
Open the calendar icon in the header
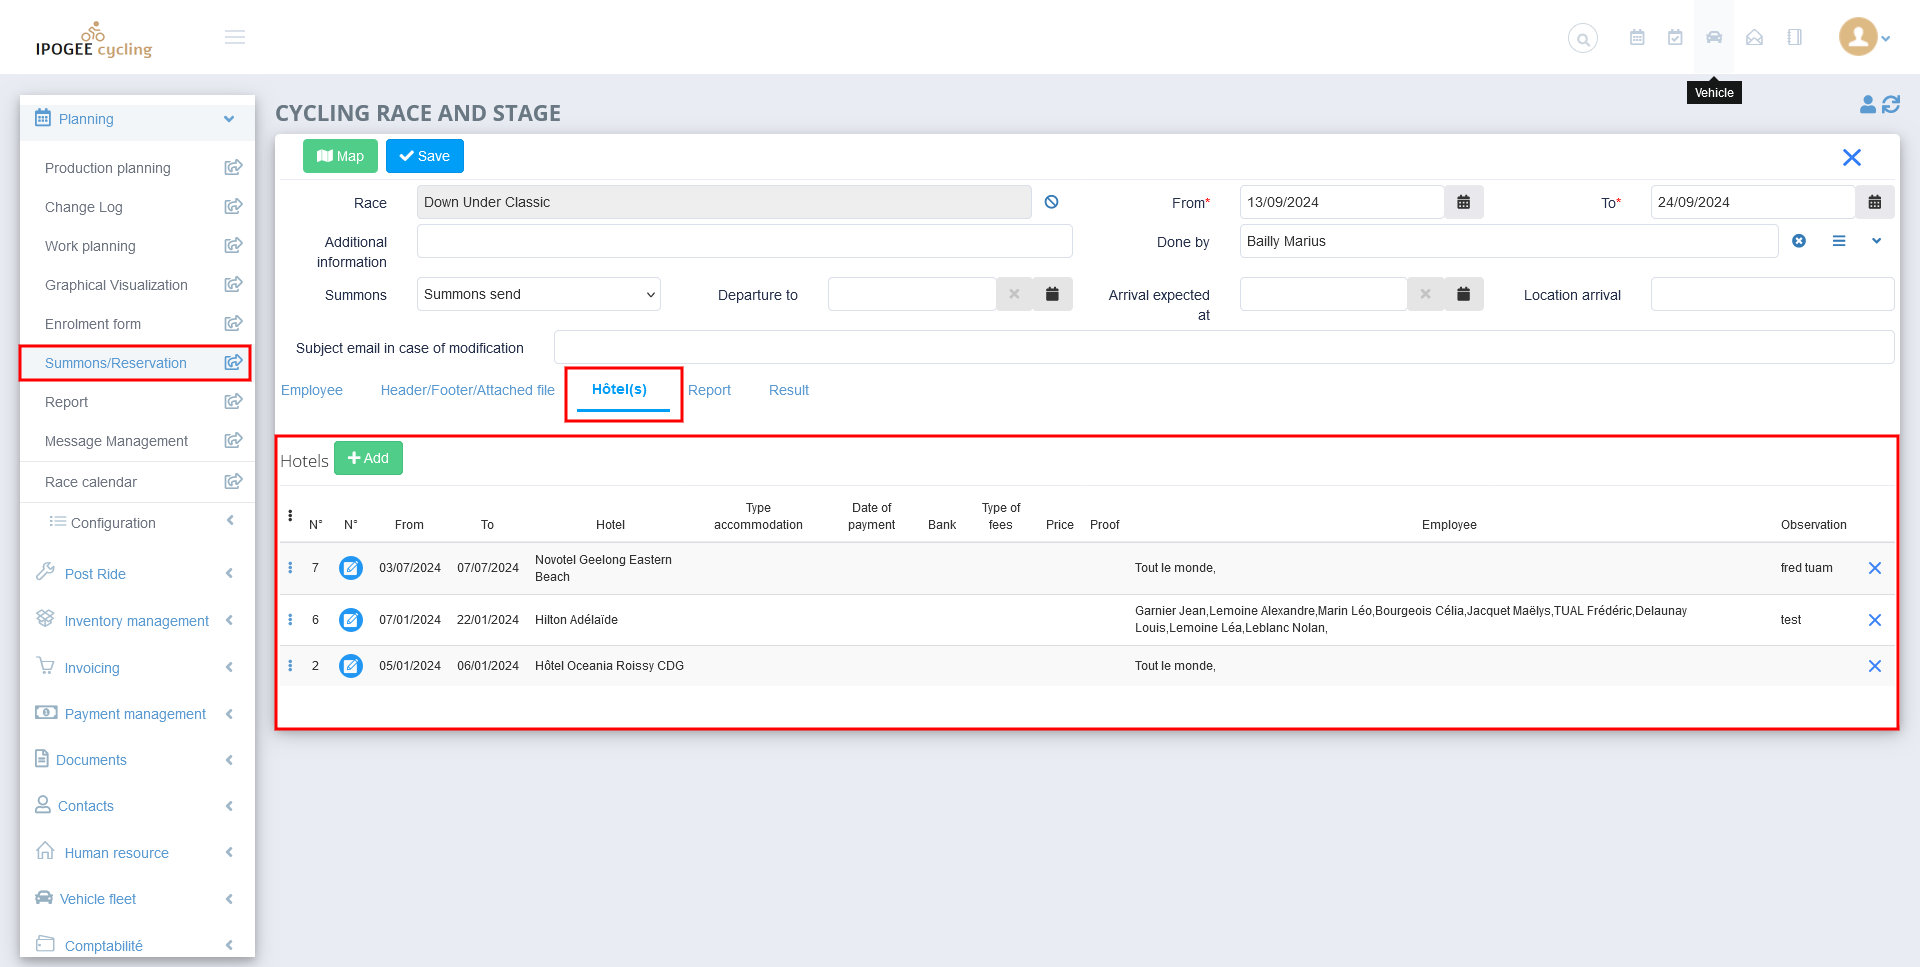pos(1637,38)
